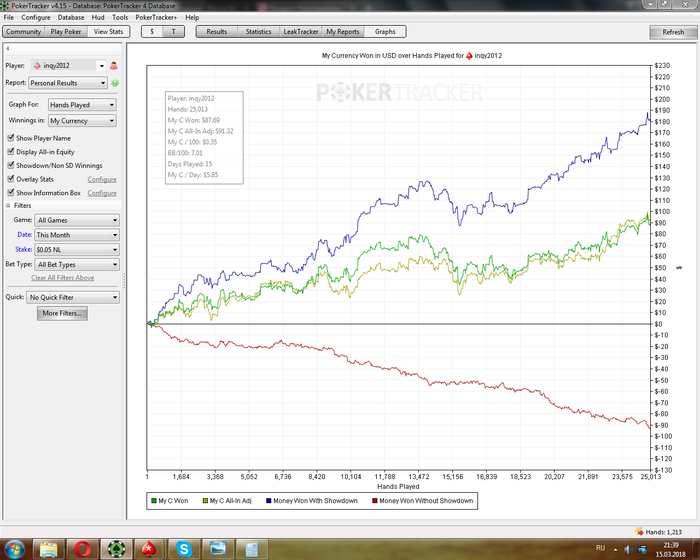Click the Clear All Filters Above link
Image resolution: width=700 pixels, height=560 pixels.
click(x=63, y=277)
